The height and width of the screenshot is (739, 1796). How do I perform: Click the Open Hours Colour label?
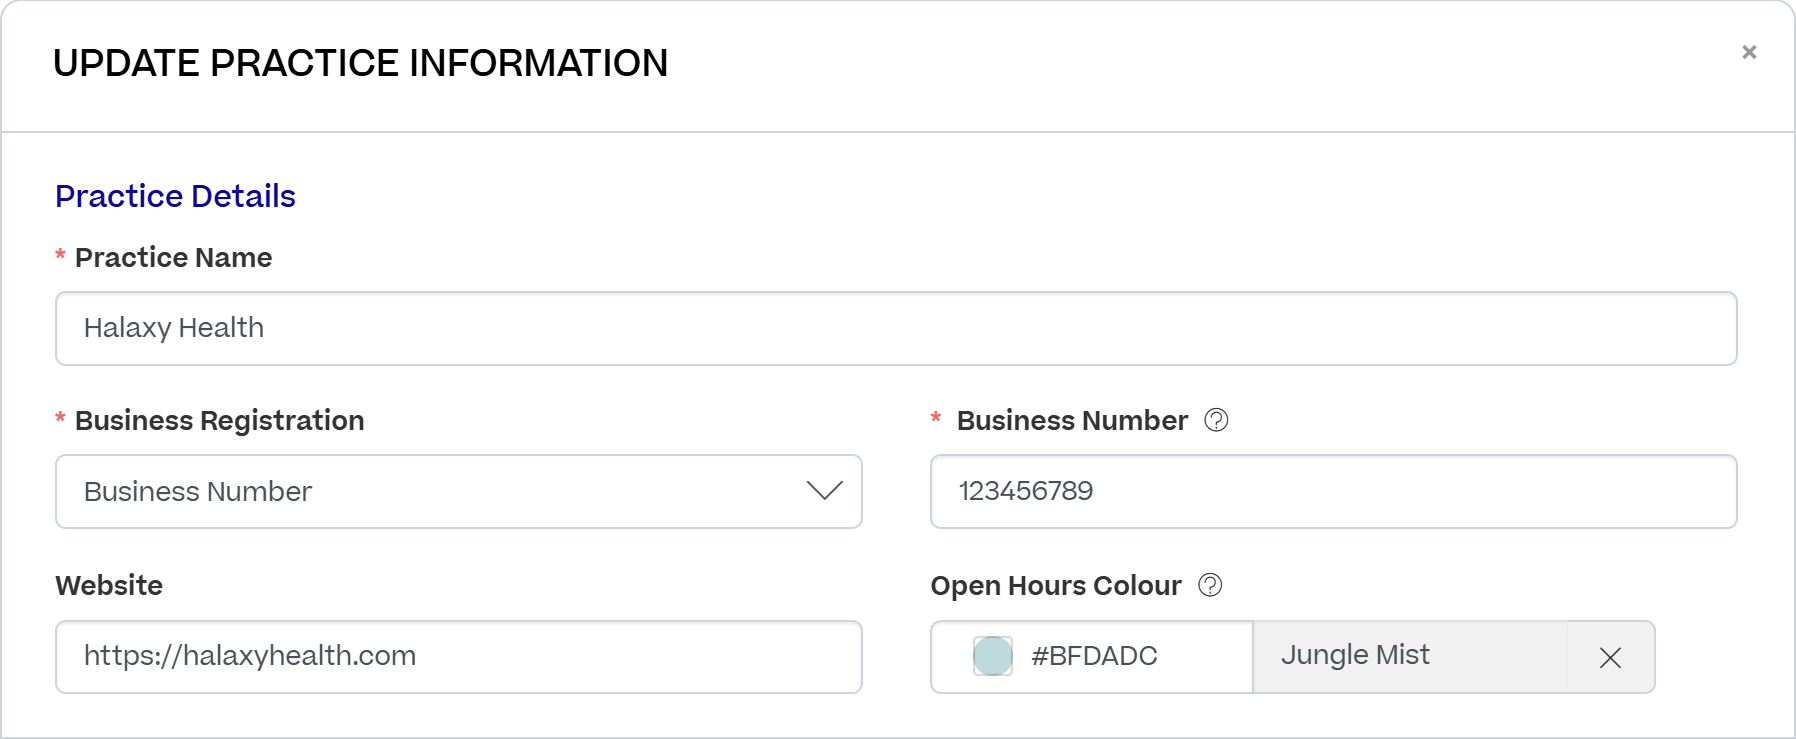[x=1055, y=586]
